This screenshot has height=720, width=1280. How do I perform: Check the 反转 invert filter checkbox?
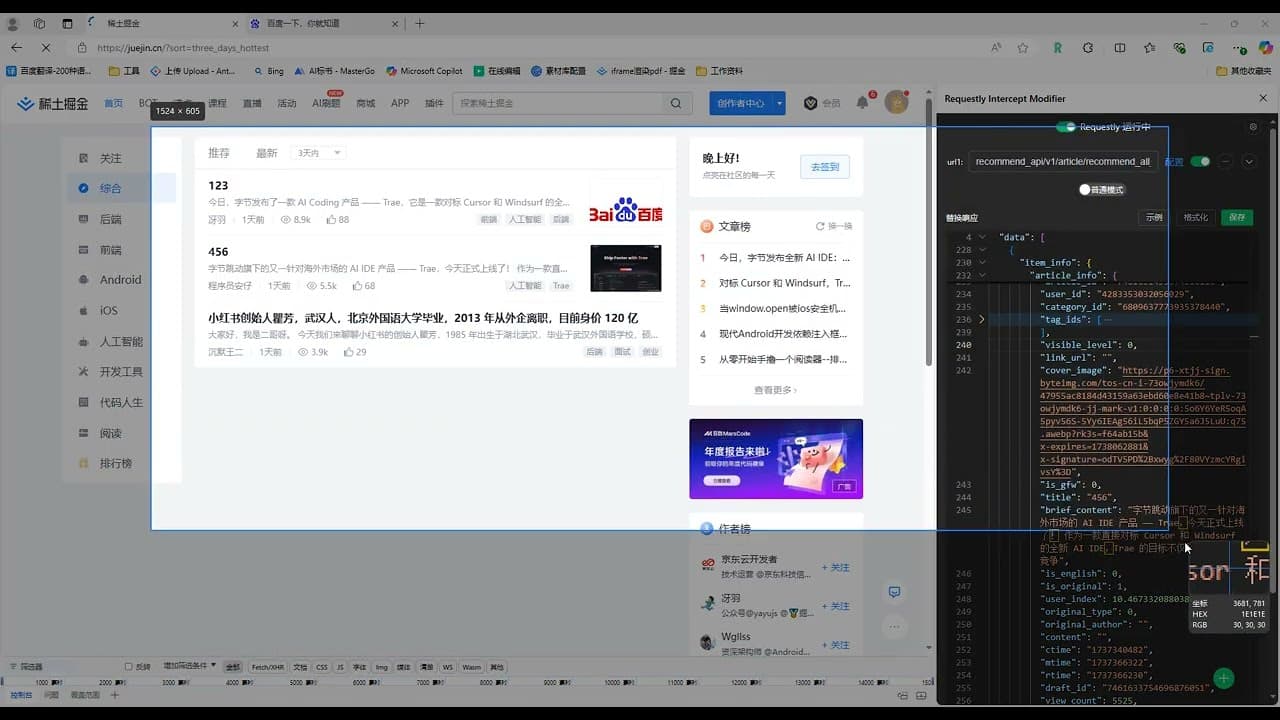pyautogui.click(x=128, y=666)
